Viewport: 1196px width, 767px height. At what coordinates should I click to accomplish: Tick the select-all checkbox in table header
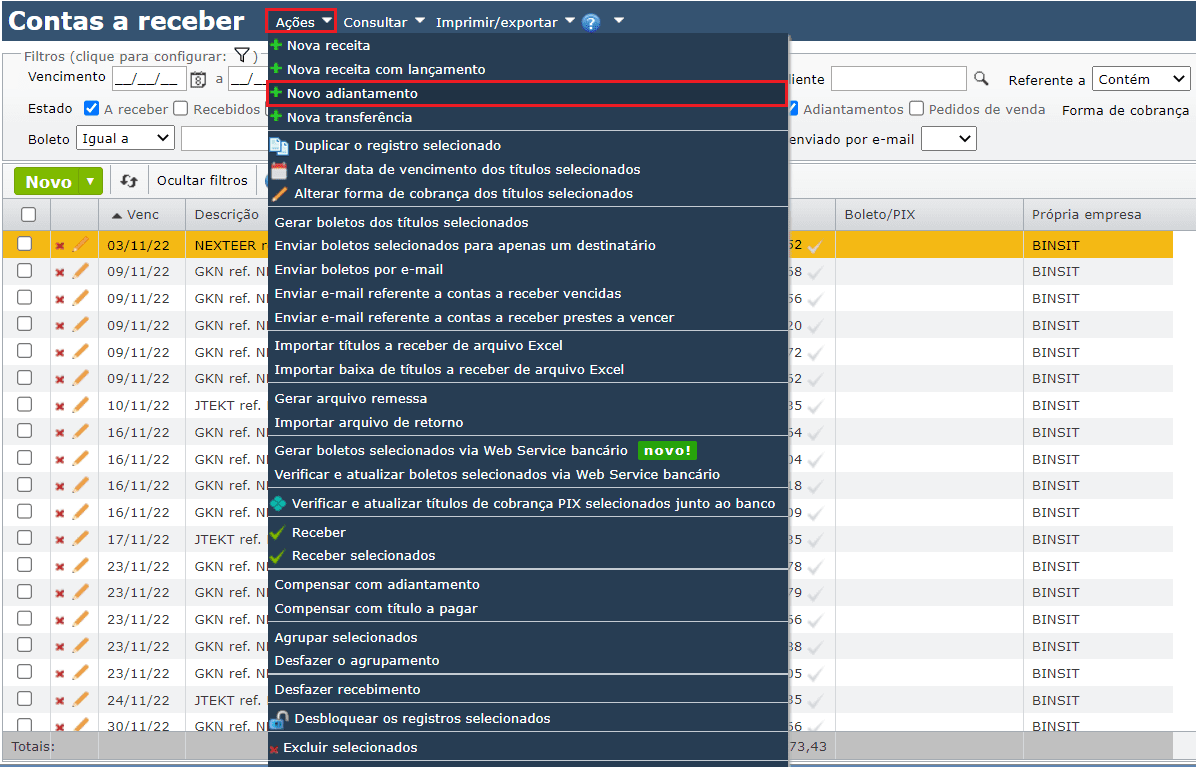(28, 214)
